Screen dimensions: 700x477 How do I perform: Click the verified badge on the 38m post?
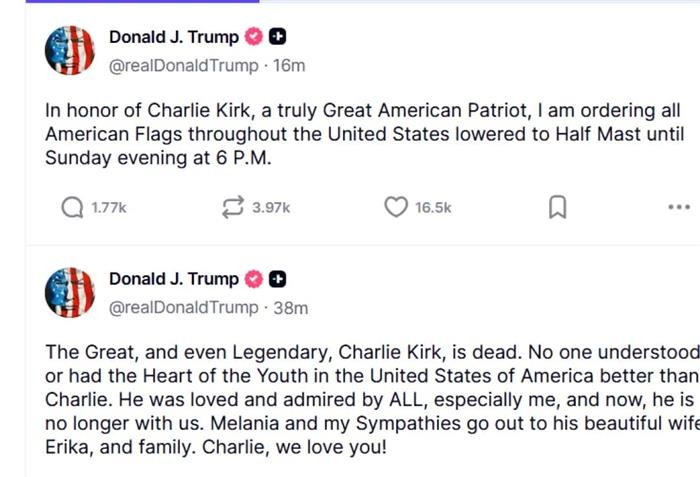click(x=254, y=279)
